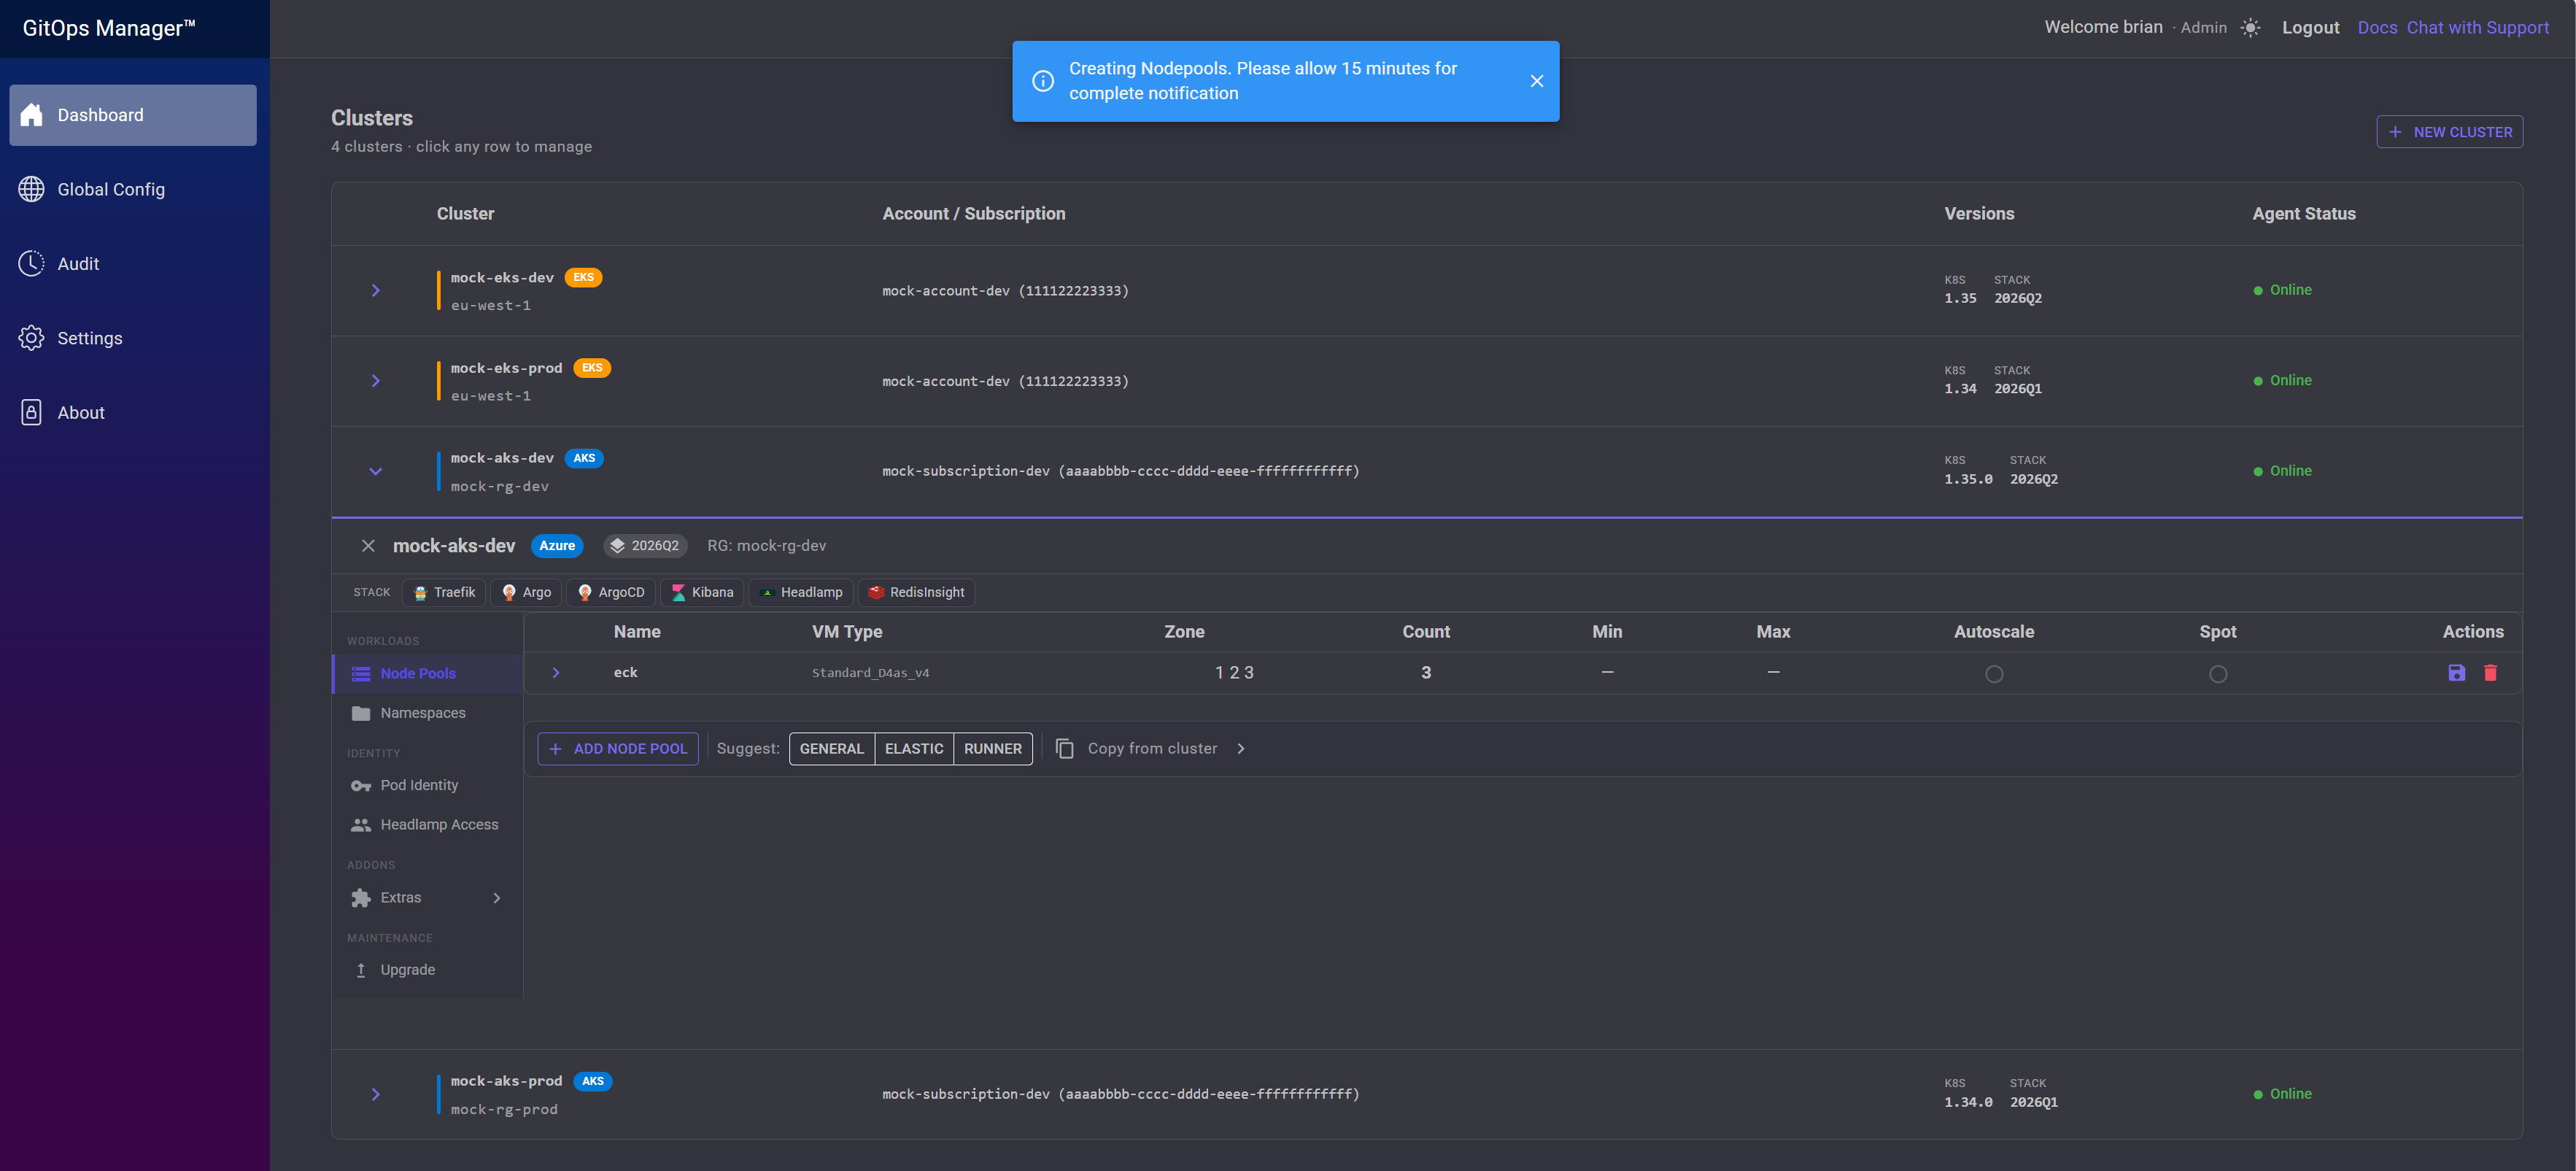Toggle Autoscale for eck node pool
This screenshot has width=2576, height=1171.
click(x=1993, y=674)
